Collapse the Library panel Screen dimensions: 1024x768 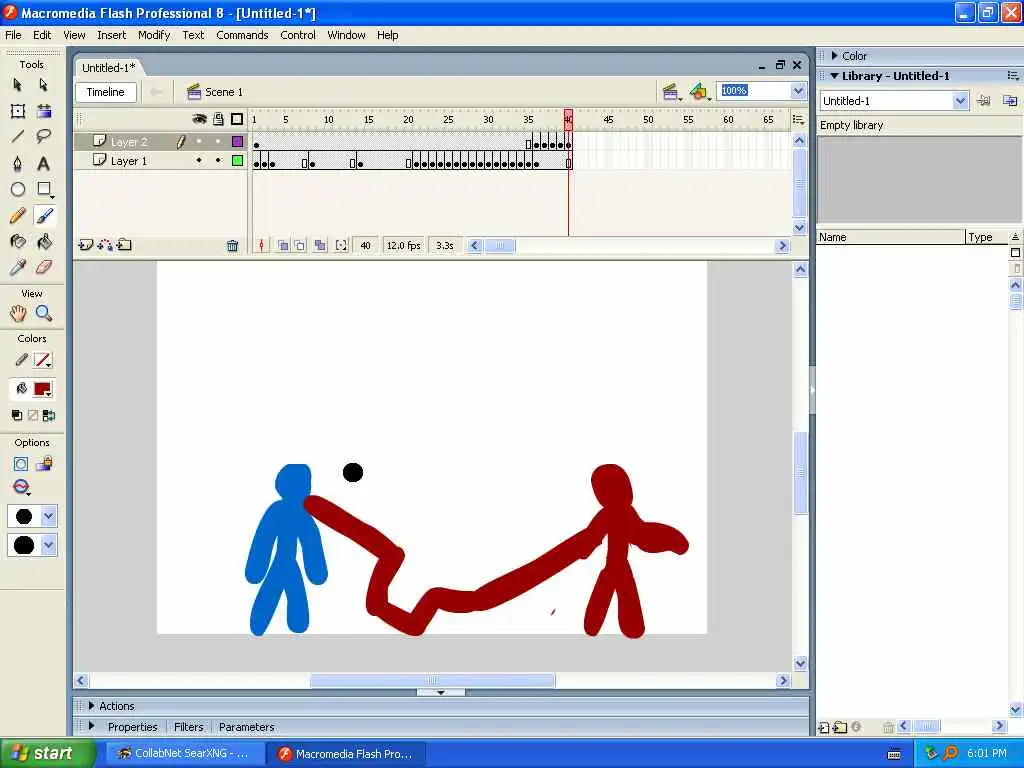click(834, 76)
